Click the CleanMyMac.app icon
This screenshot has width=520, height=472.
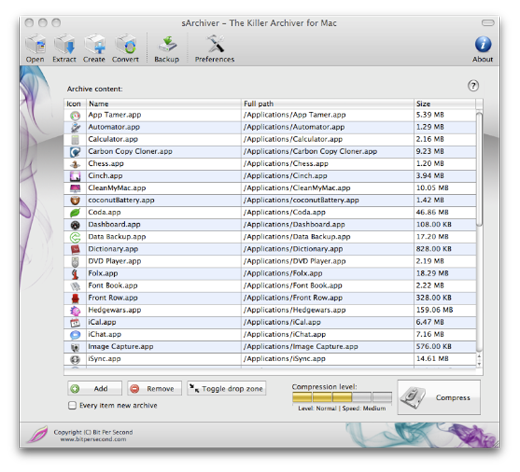tap(75, 188)
